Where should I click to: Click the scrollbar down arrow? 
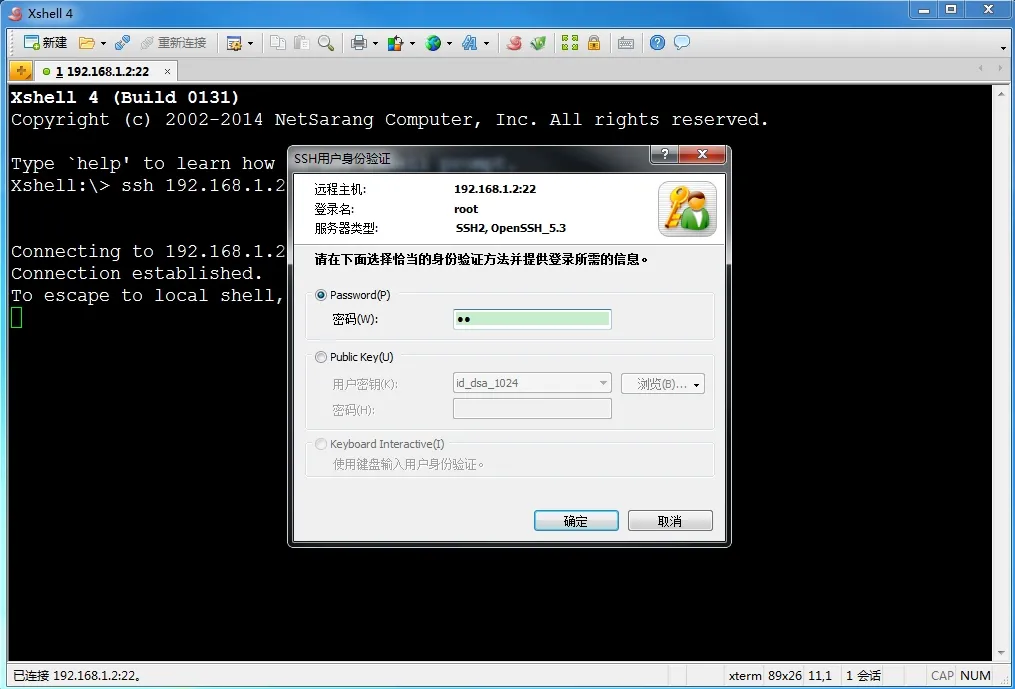999,653
